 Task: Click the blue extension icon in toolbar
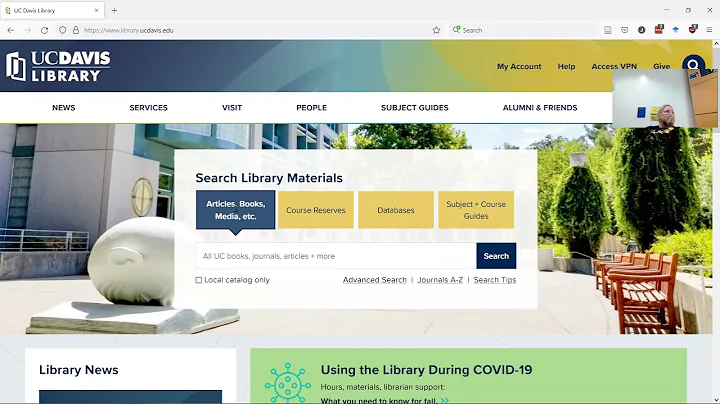675,30
